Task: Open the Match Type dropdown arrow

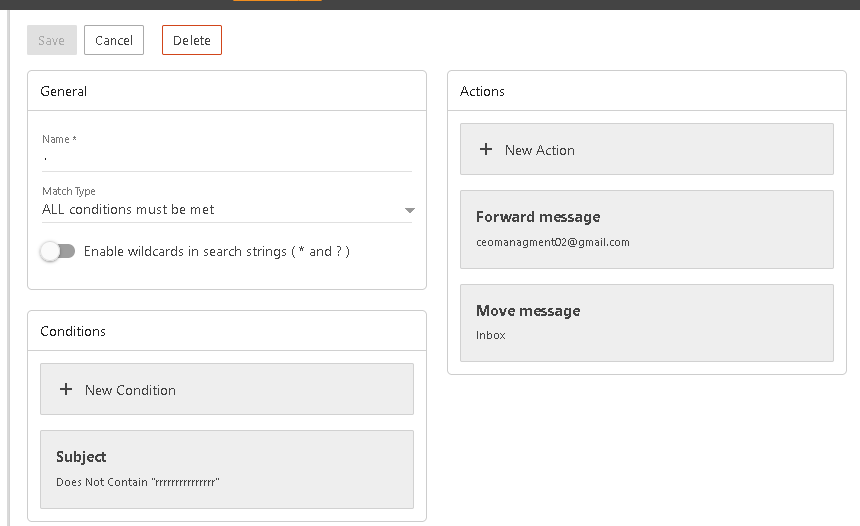Action: click(x=409, y=211)
